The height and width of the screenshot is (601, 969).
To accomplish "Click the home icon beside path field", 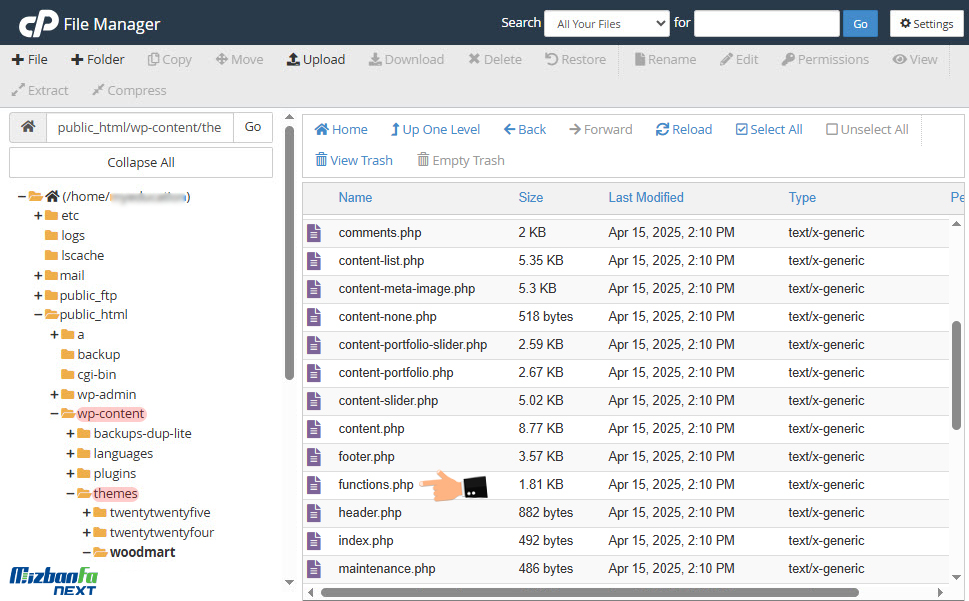I will click(29, 128).
